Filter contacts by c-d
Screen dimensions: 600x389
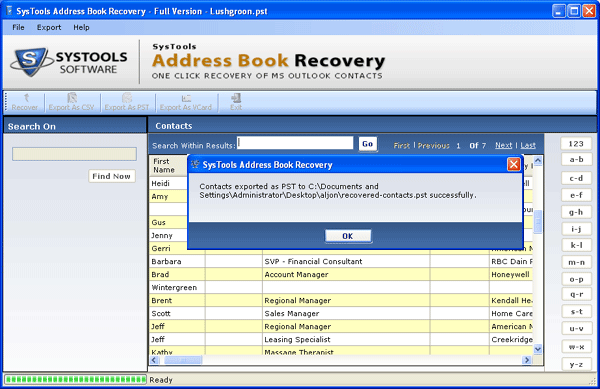pyautogui.click(x=576, y=178)
